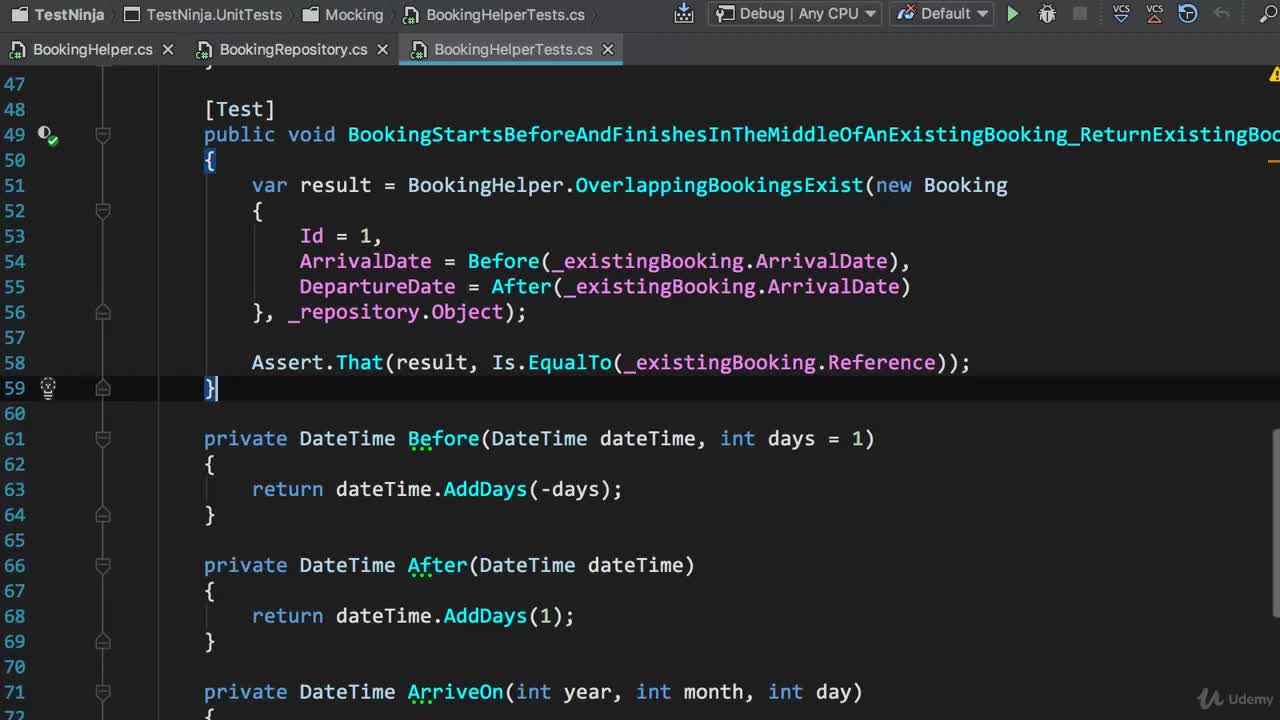Click the lightbulb quick-fix icon at line 59
Viewport: 1280px width, 720px height.
(x=47, y=388)
